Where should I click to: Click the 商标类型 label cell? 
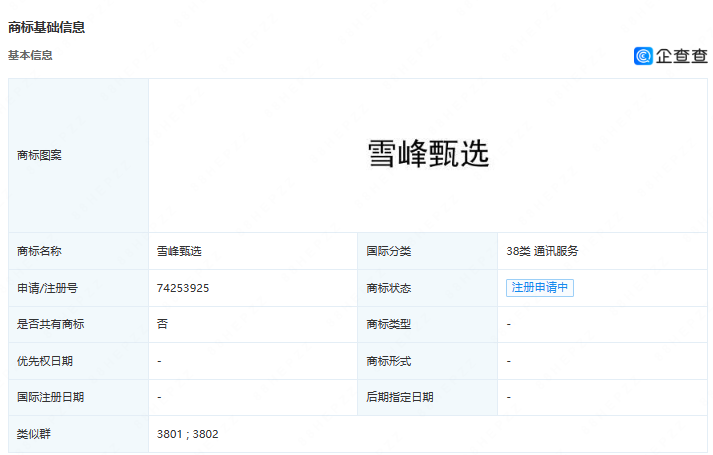click(427, 325)
